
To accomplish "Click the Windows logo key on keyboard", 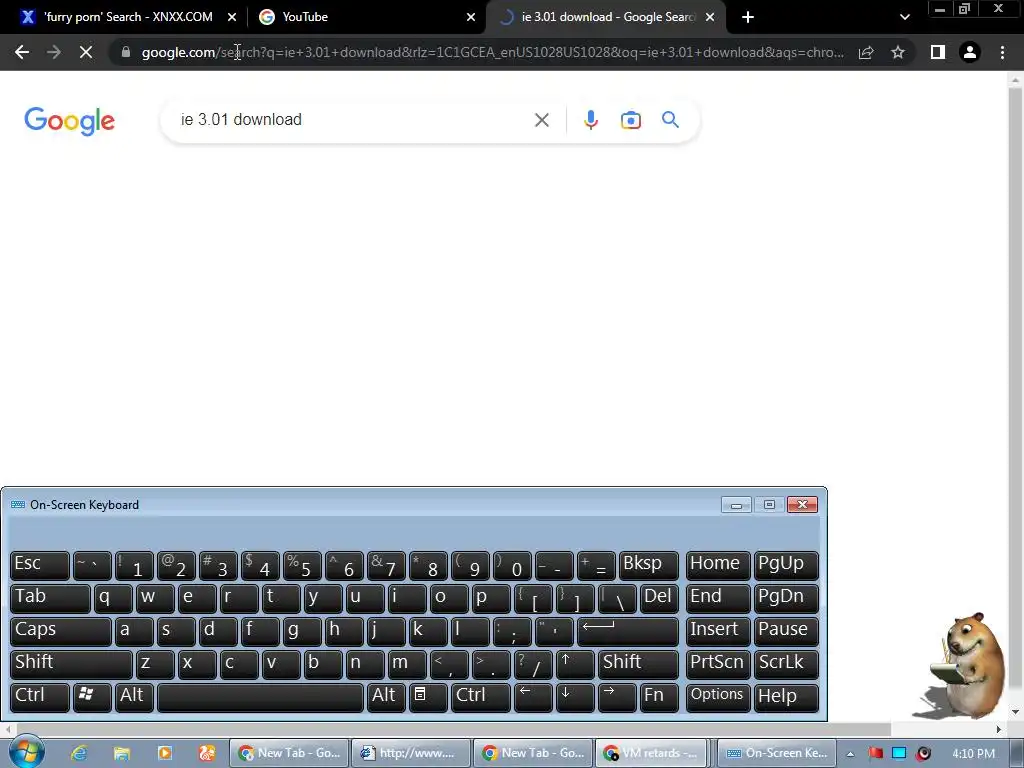I will pyautogui.click(x=92, y=697).
